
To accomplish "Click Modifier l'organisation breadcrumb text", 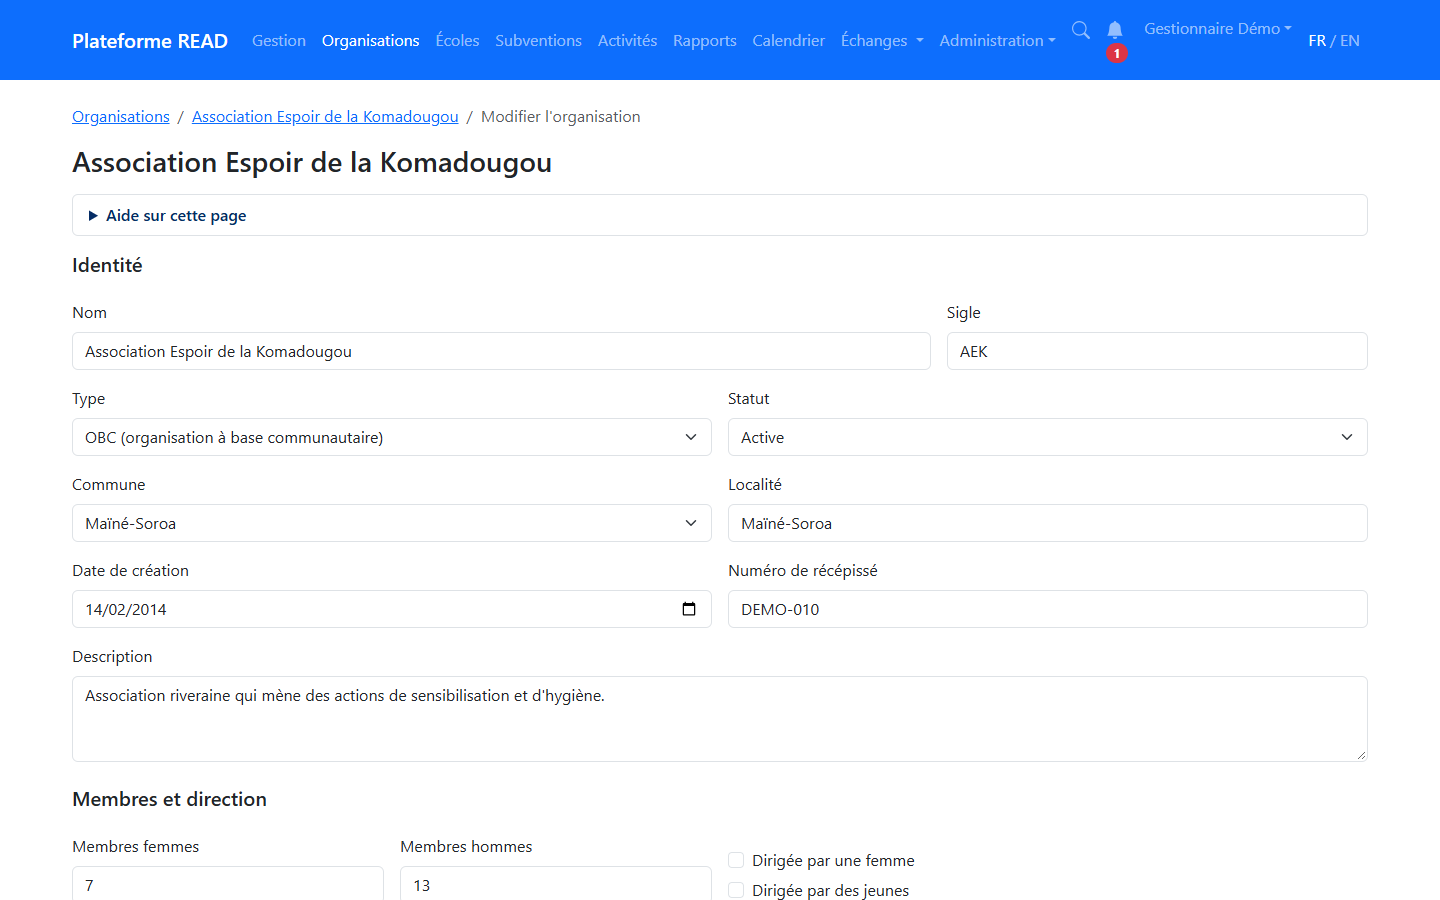I will (561, 116).
